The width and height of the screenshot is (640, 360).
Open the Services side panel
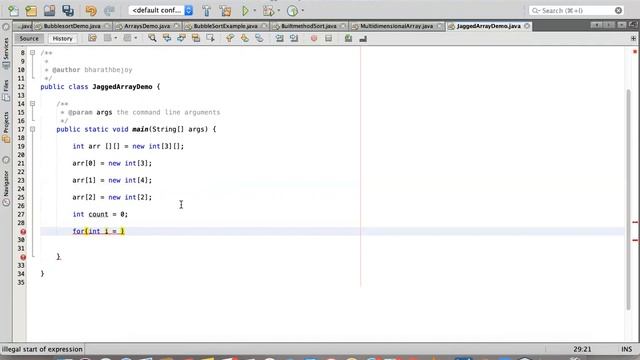[6, 52]
